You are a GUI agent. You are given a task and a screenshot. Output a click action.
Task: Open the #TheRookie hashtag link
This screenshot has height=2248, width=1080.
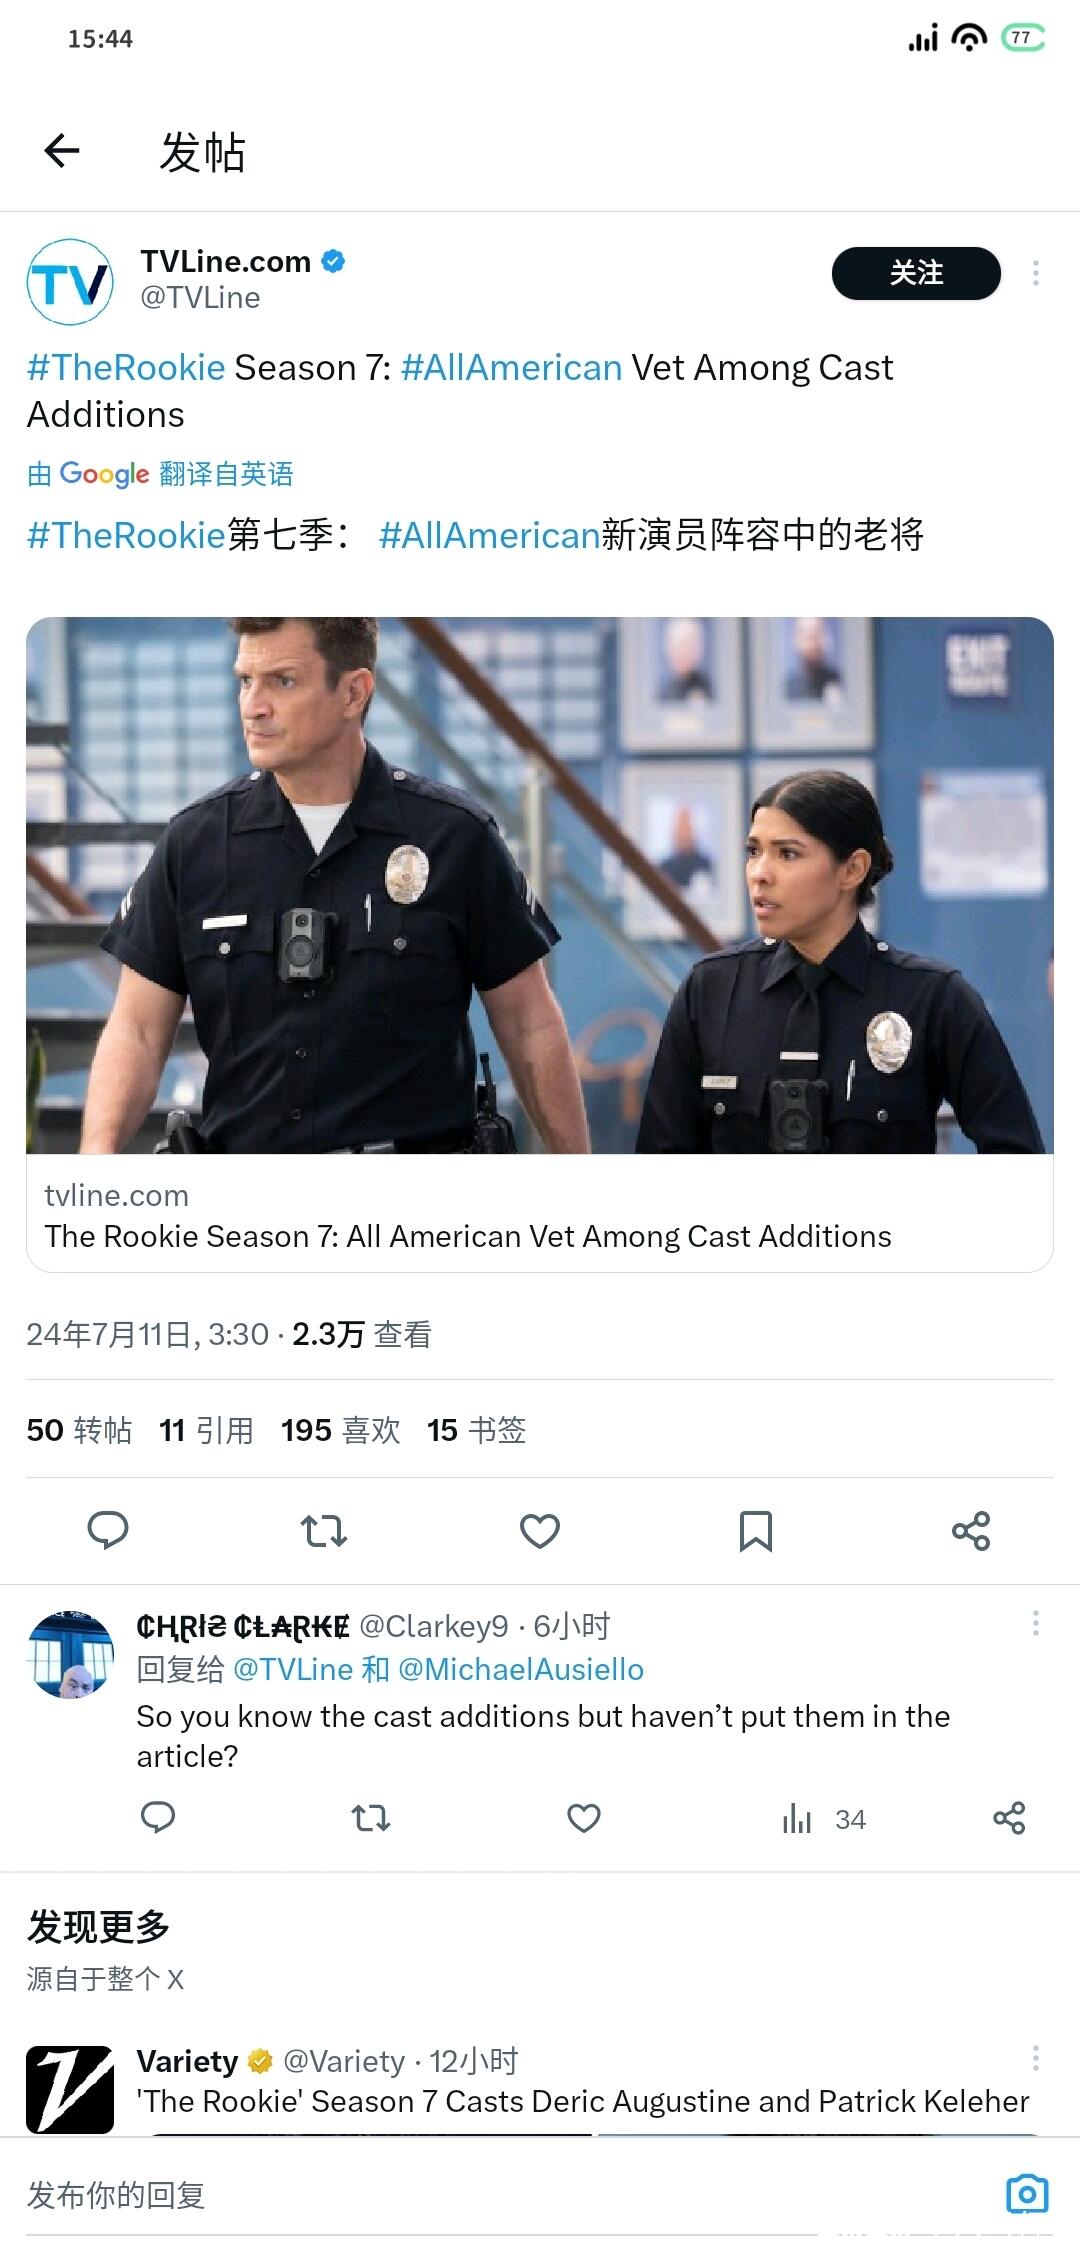click(126, 368)
